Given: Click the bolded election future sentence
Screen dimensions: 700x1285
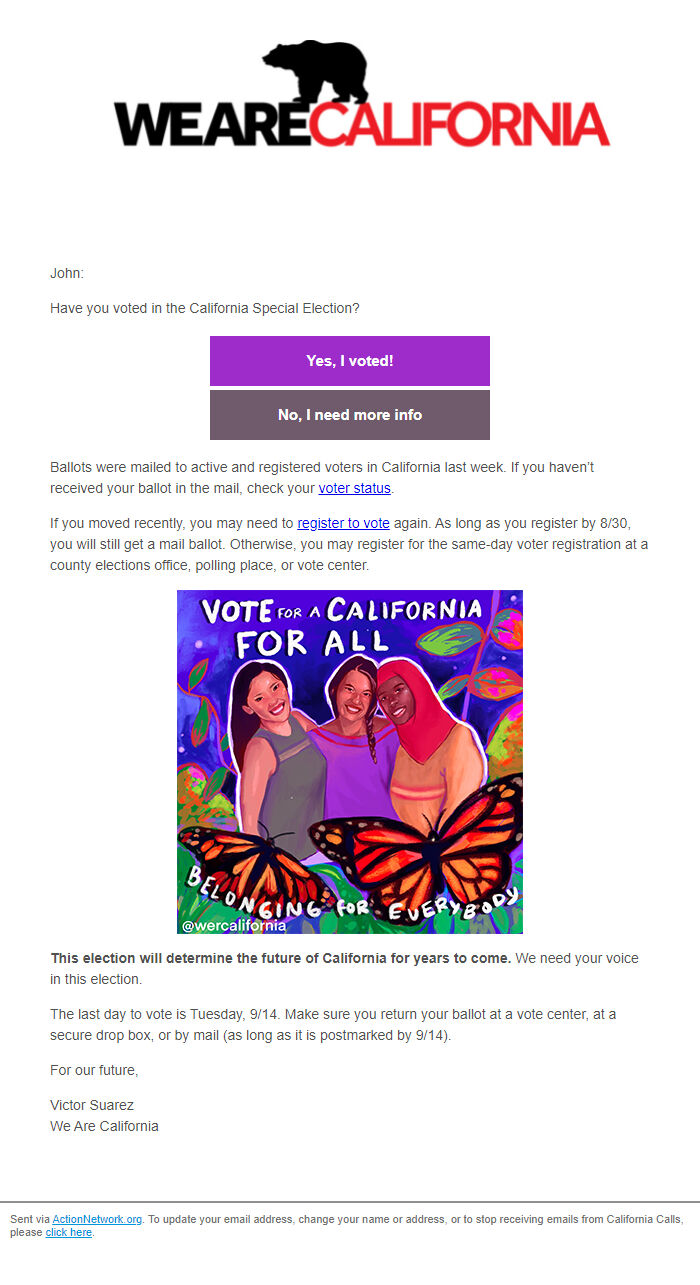Looking at the screenshot, I should [280, 957].
